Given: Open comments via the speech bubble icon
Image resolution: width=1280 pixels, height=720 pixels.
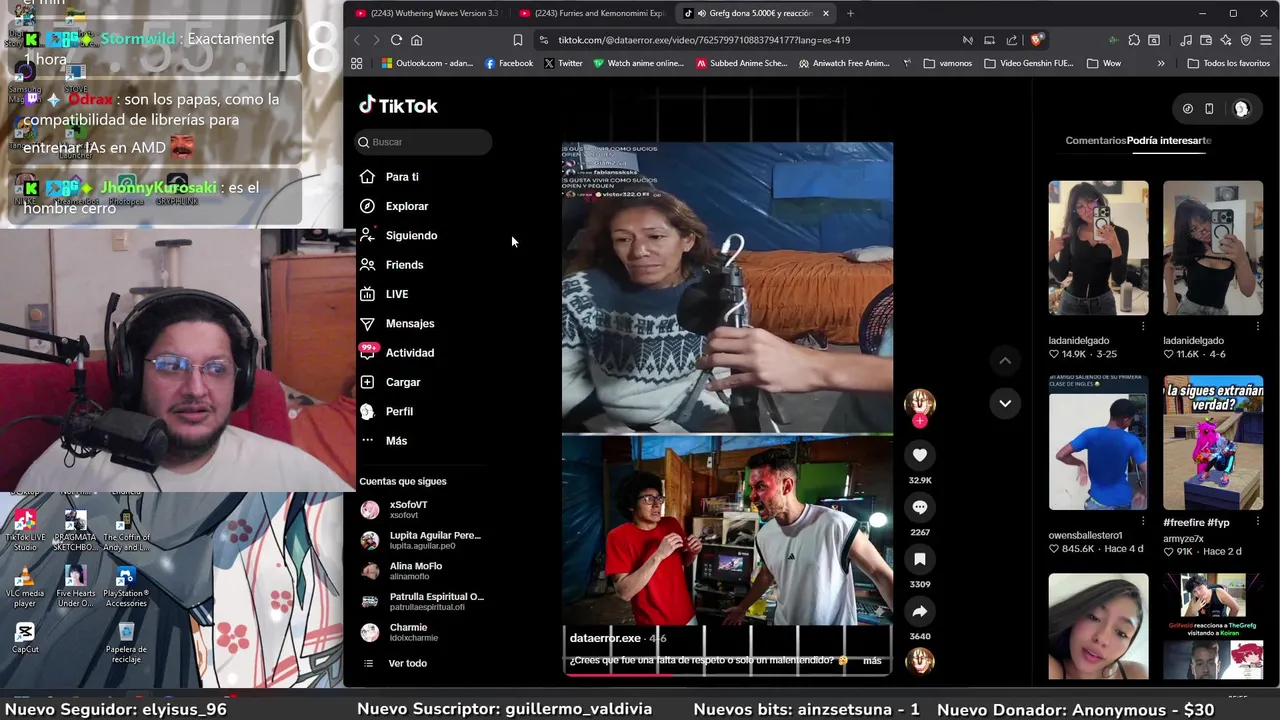Looking at the screenshot, I should point(920,507).
